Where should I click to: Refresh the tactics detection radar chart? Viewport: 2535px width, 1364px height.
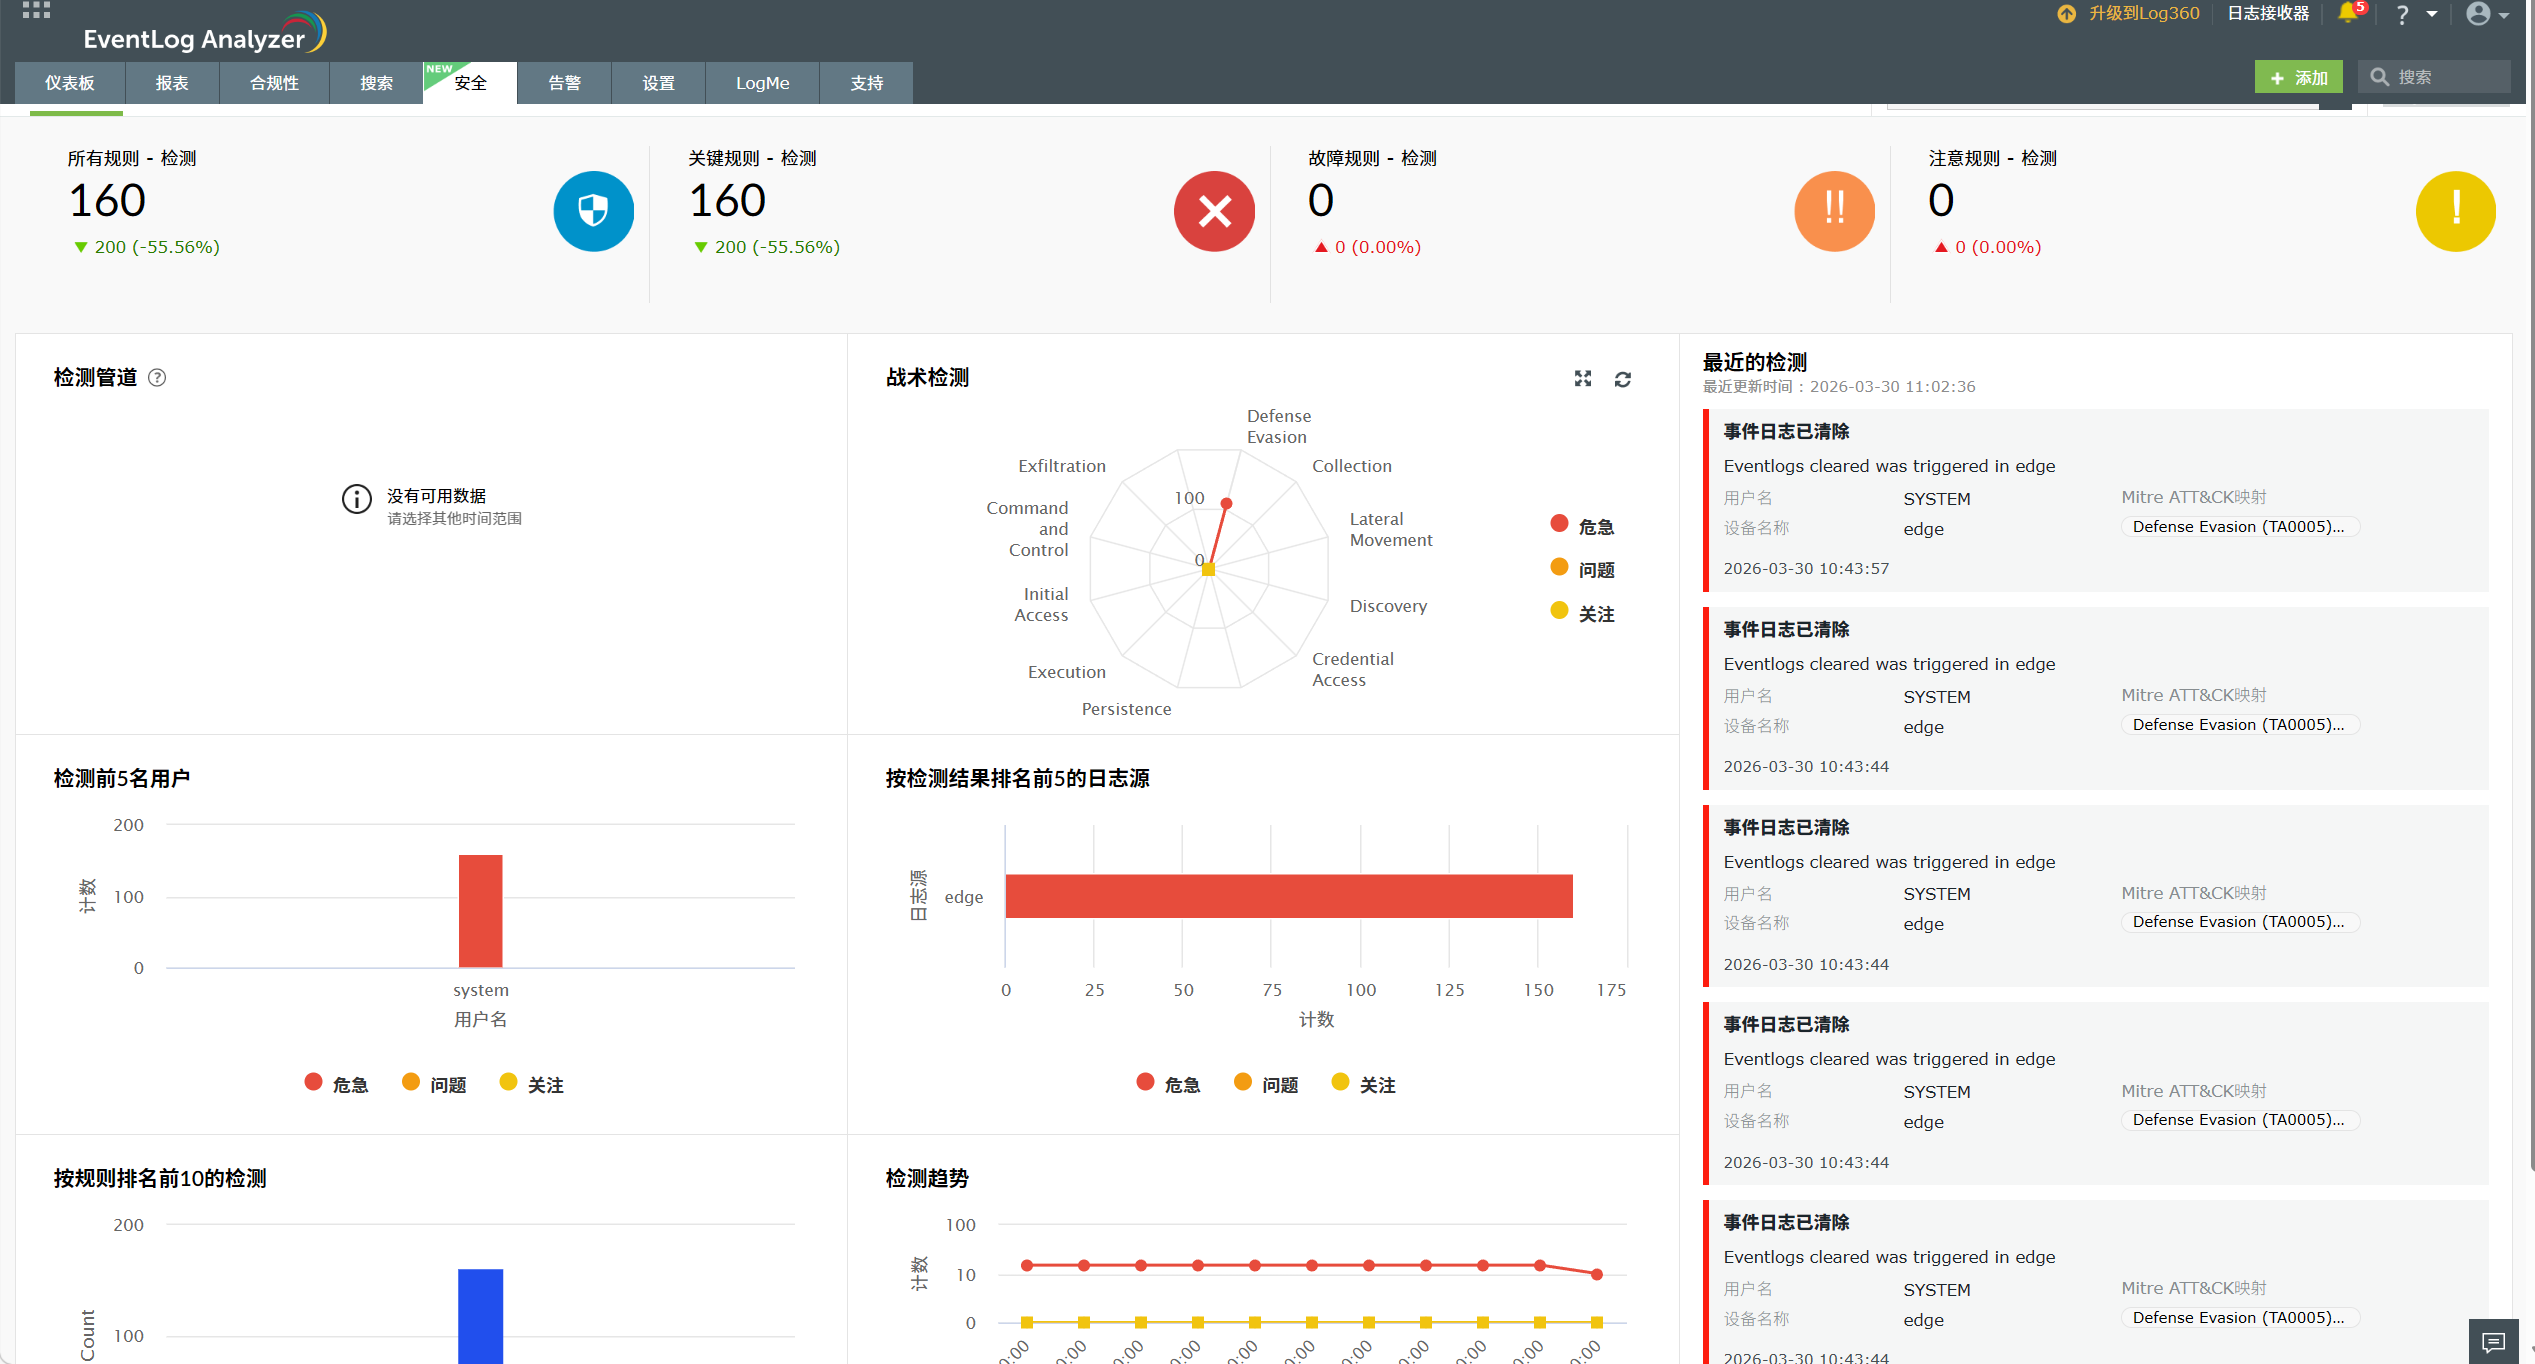tap(1622, 379)
